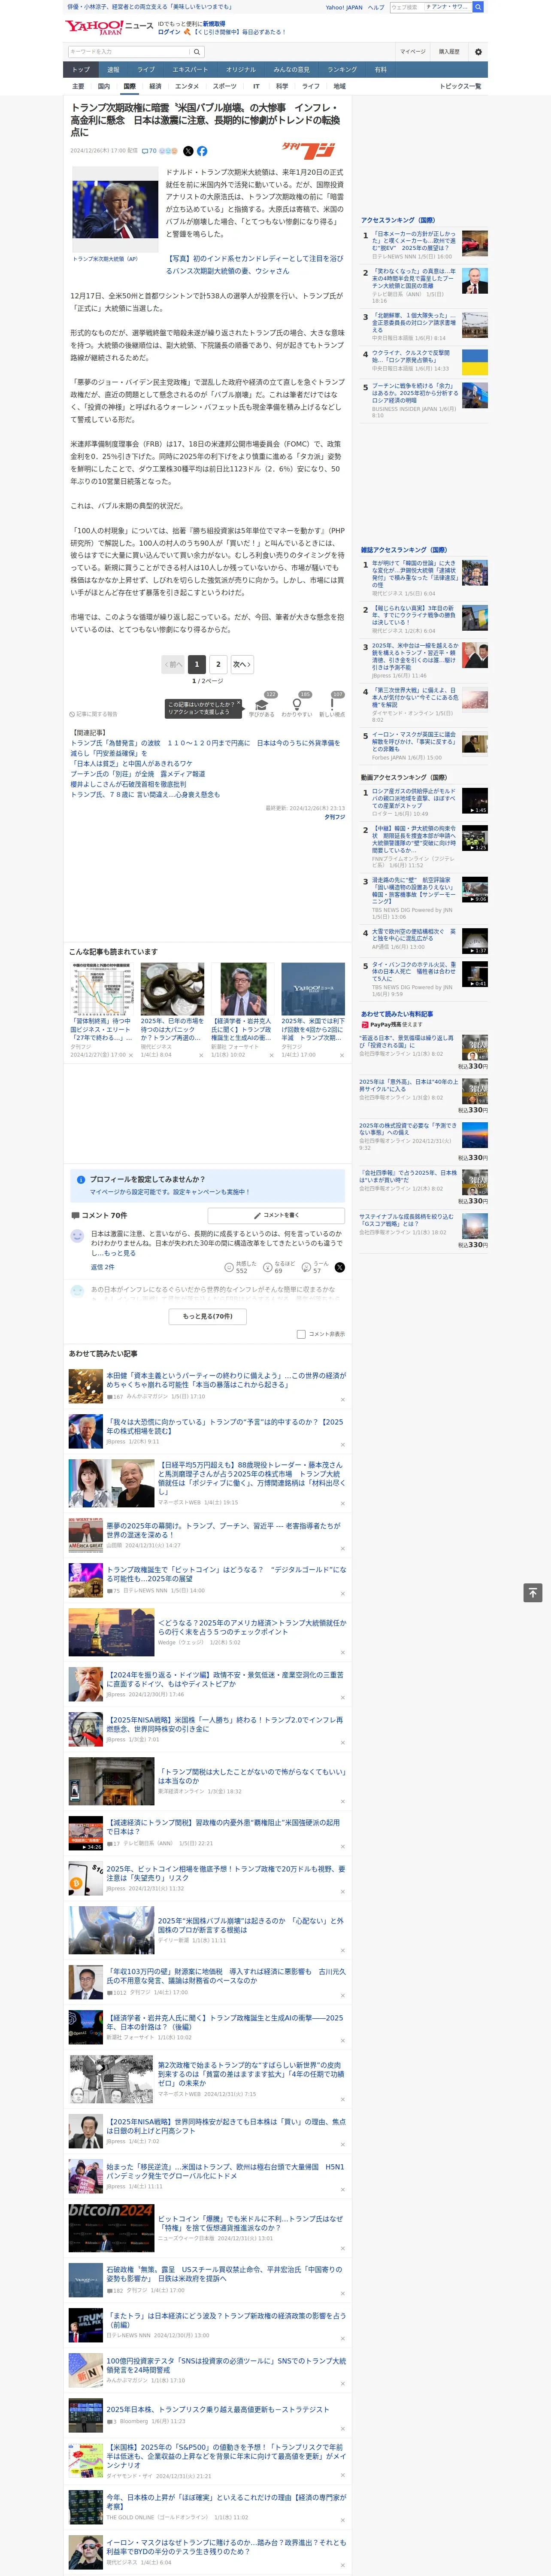Click the keyword search magnifier icon
The height and width of the screenshot is (2576, 551).
point(196,52)
